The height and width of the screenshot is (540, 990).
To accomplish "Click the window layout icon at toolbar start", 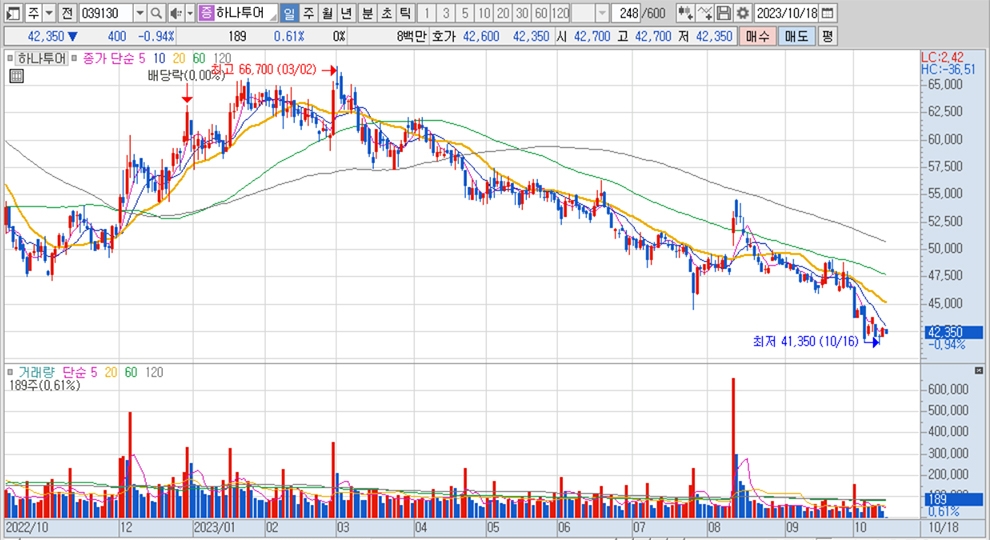I will (13, 13).
